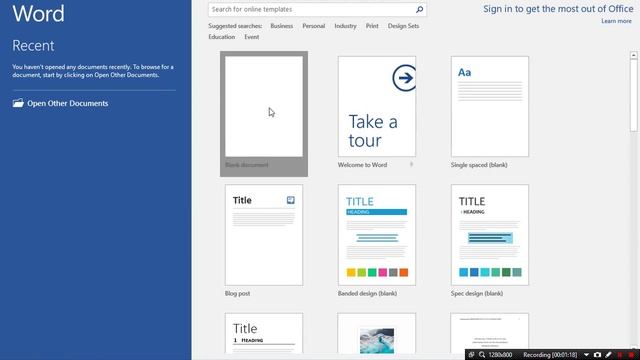Open the Single spaced (blank) template
This screenshot has width=640, height=360.
coord(490,107)
